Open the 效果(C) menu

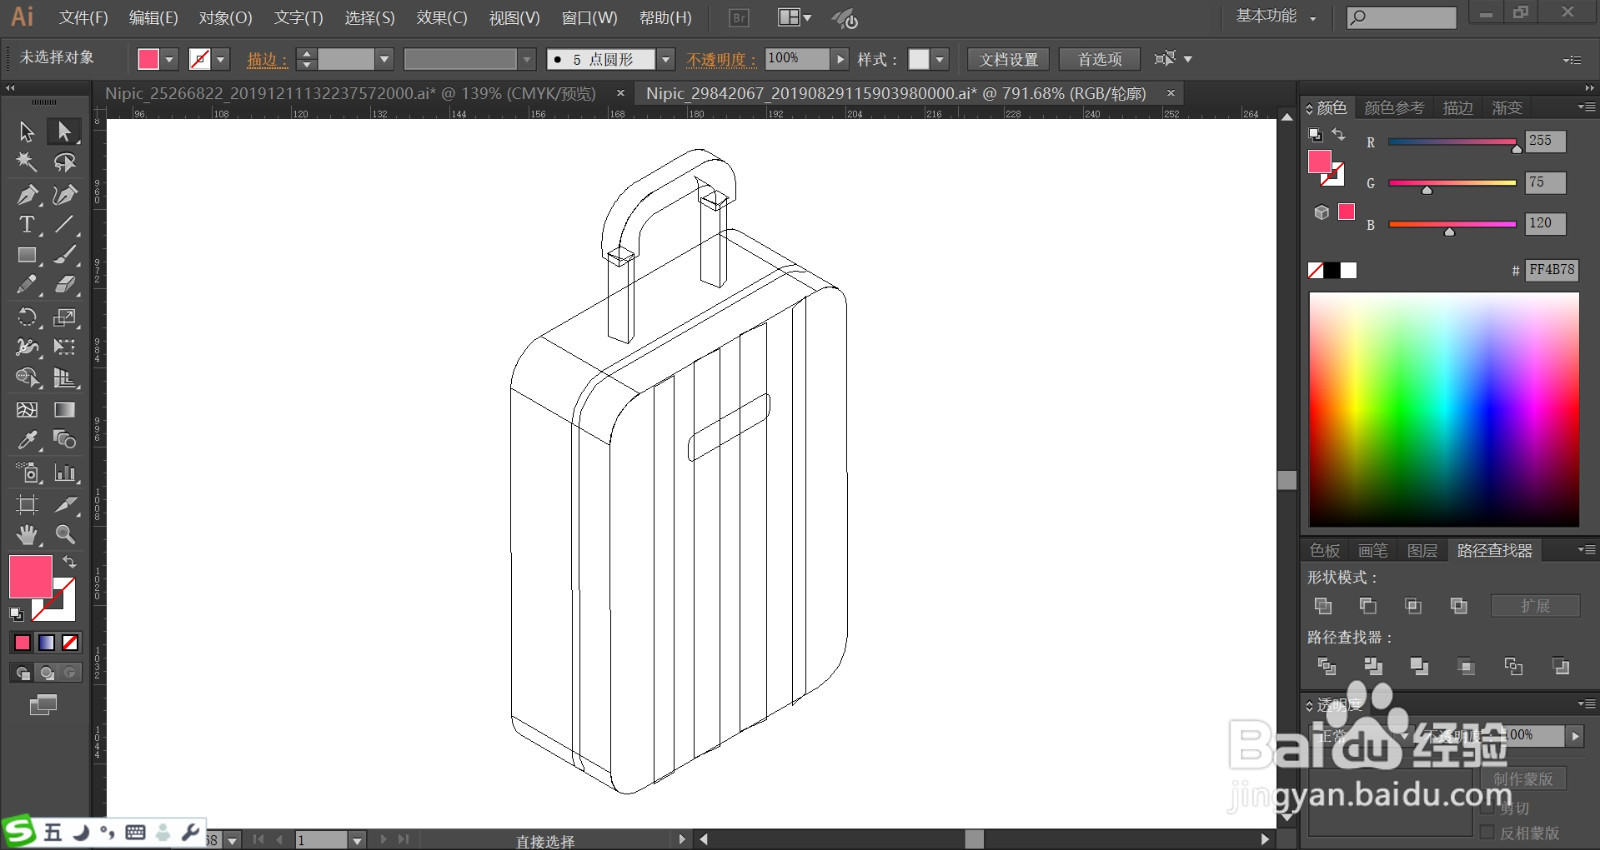[x=441, y=17]
